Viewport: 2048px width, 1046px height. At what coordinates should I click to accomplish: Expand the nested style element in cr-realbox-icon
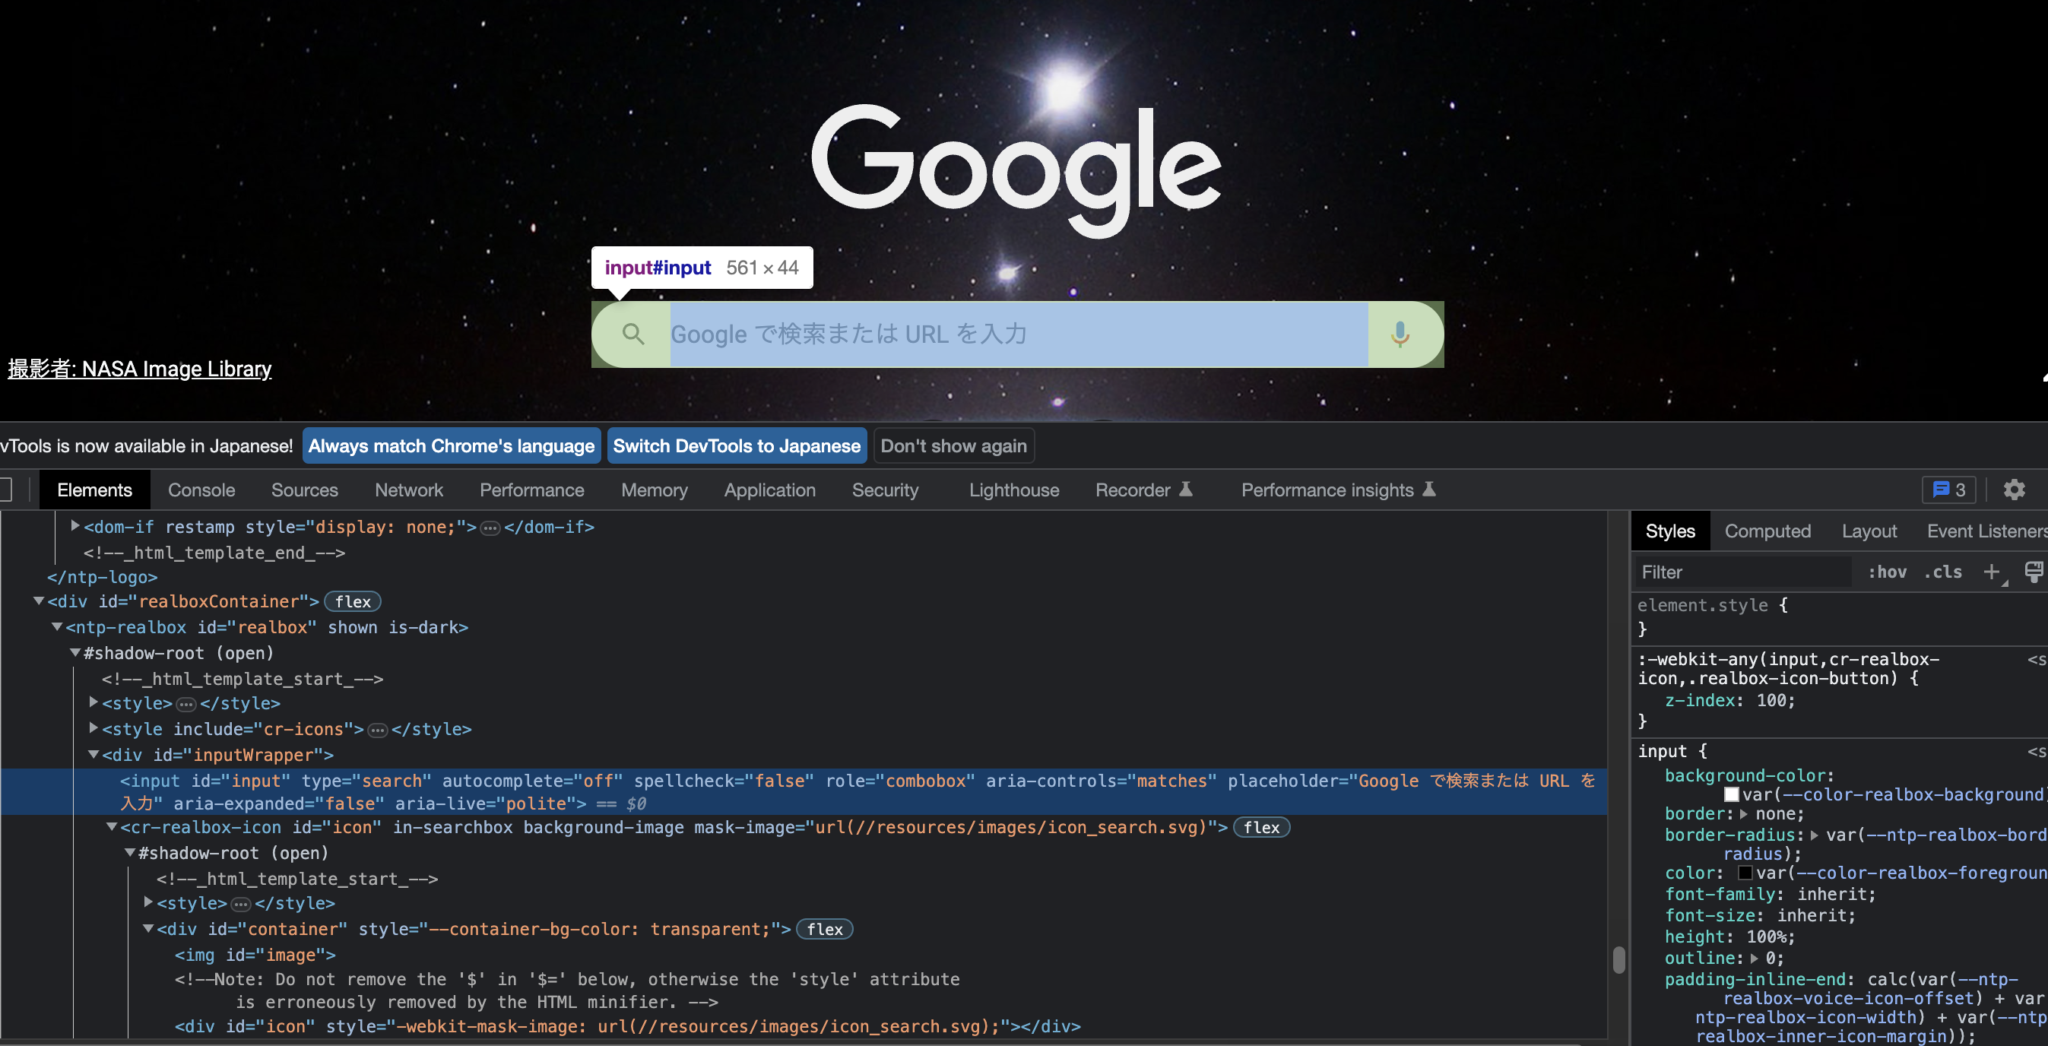148,902
